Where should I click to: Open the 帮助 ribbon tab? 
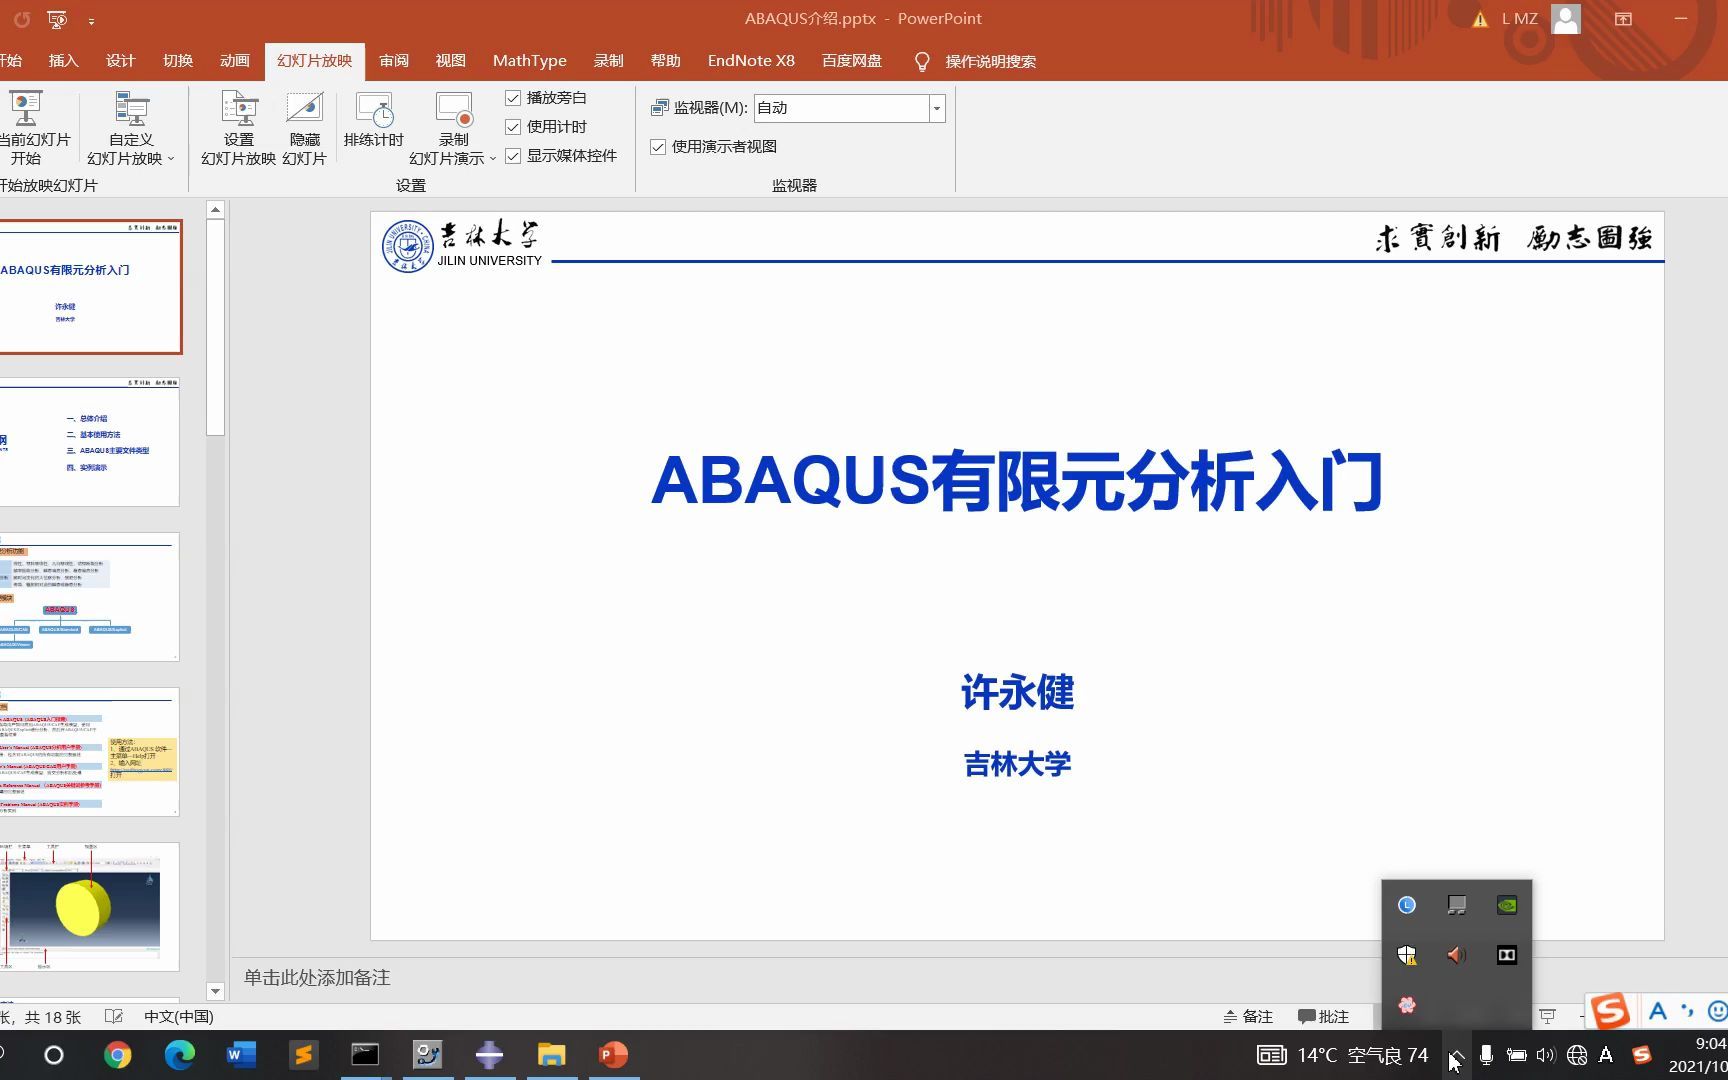(x=666, y=61)
